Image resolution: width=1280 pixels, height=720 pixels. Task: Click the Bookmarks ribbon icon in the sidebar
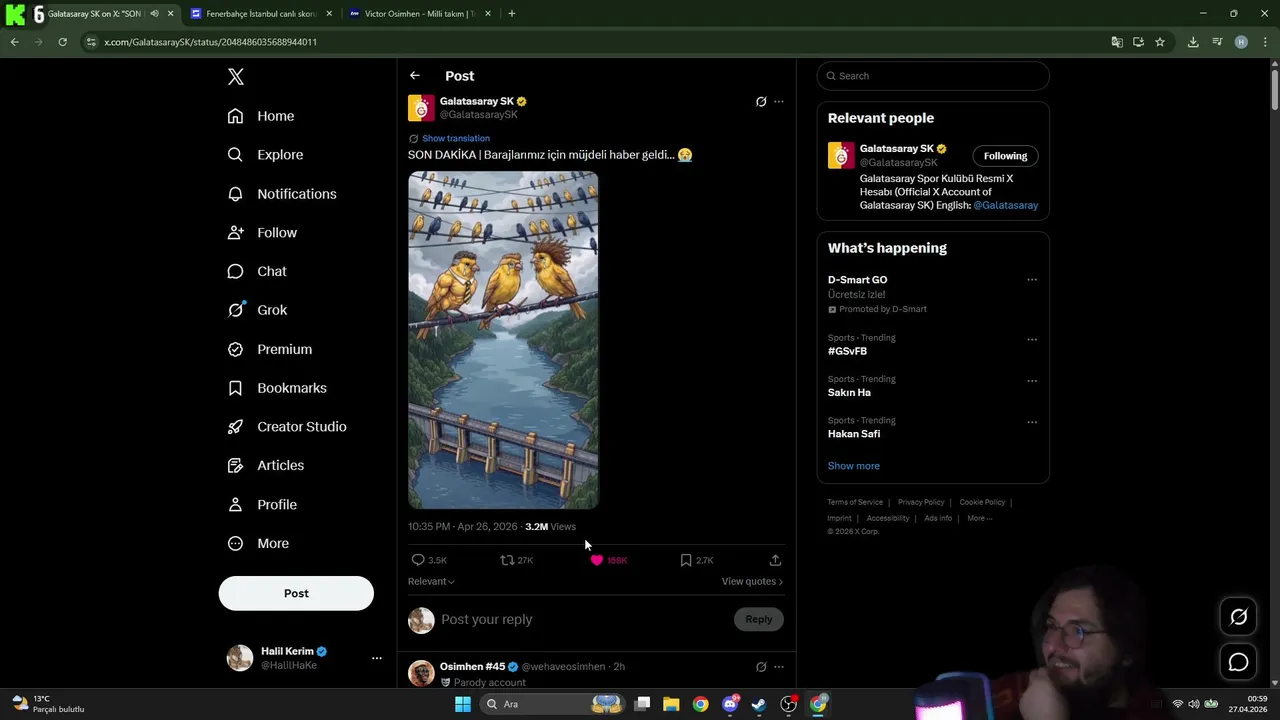click(x=235, y=388)
